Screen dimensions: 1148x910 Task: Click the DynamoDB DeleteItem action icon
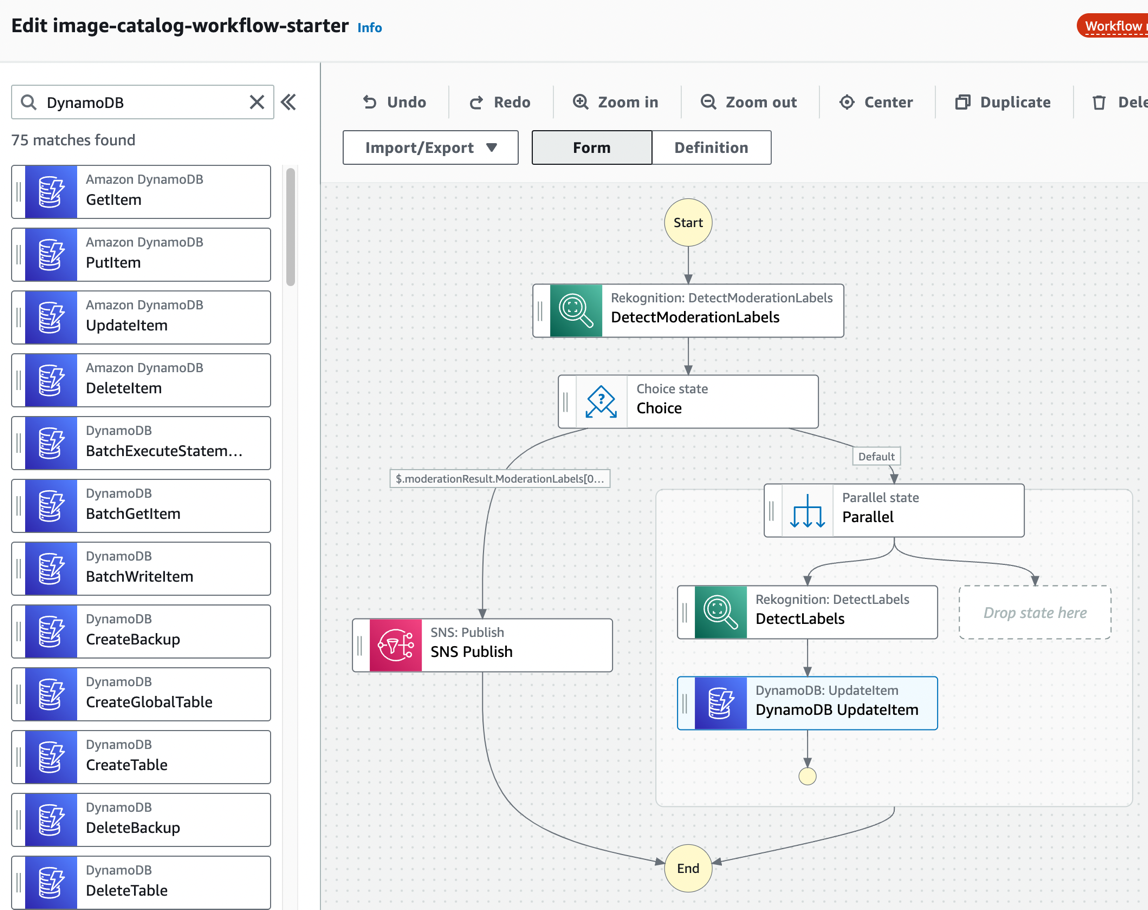pos(51,381)
